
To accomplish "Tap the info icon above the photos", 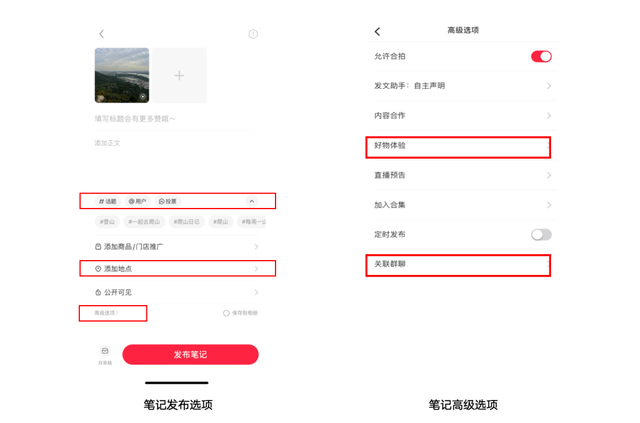I will [x=253, y=34].
